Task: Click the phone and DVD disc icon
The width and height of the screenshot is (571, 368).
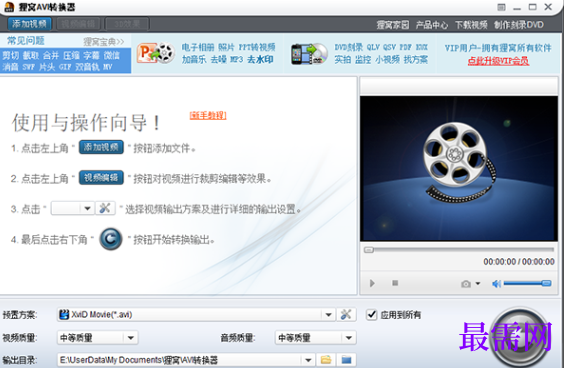Action: click(x=310, y=54)
